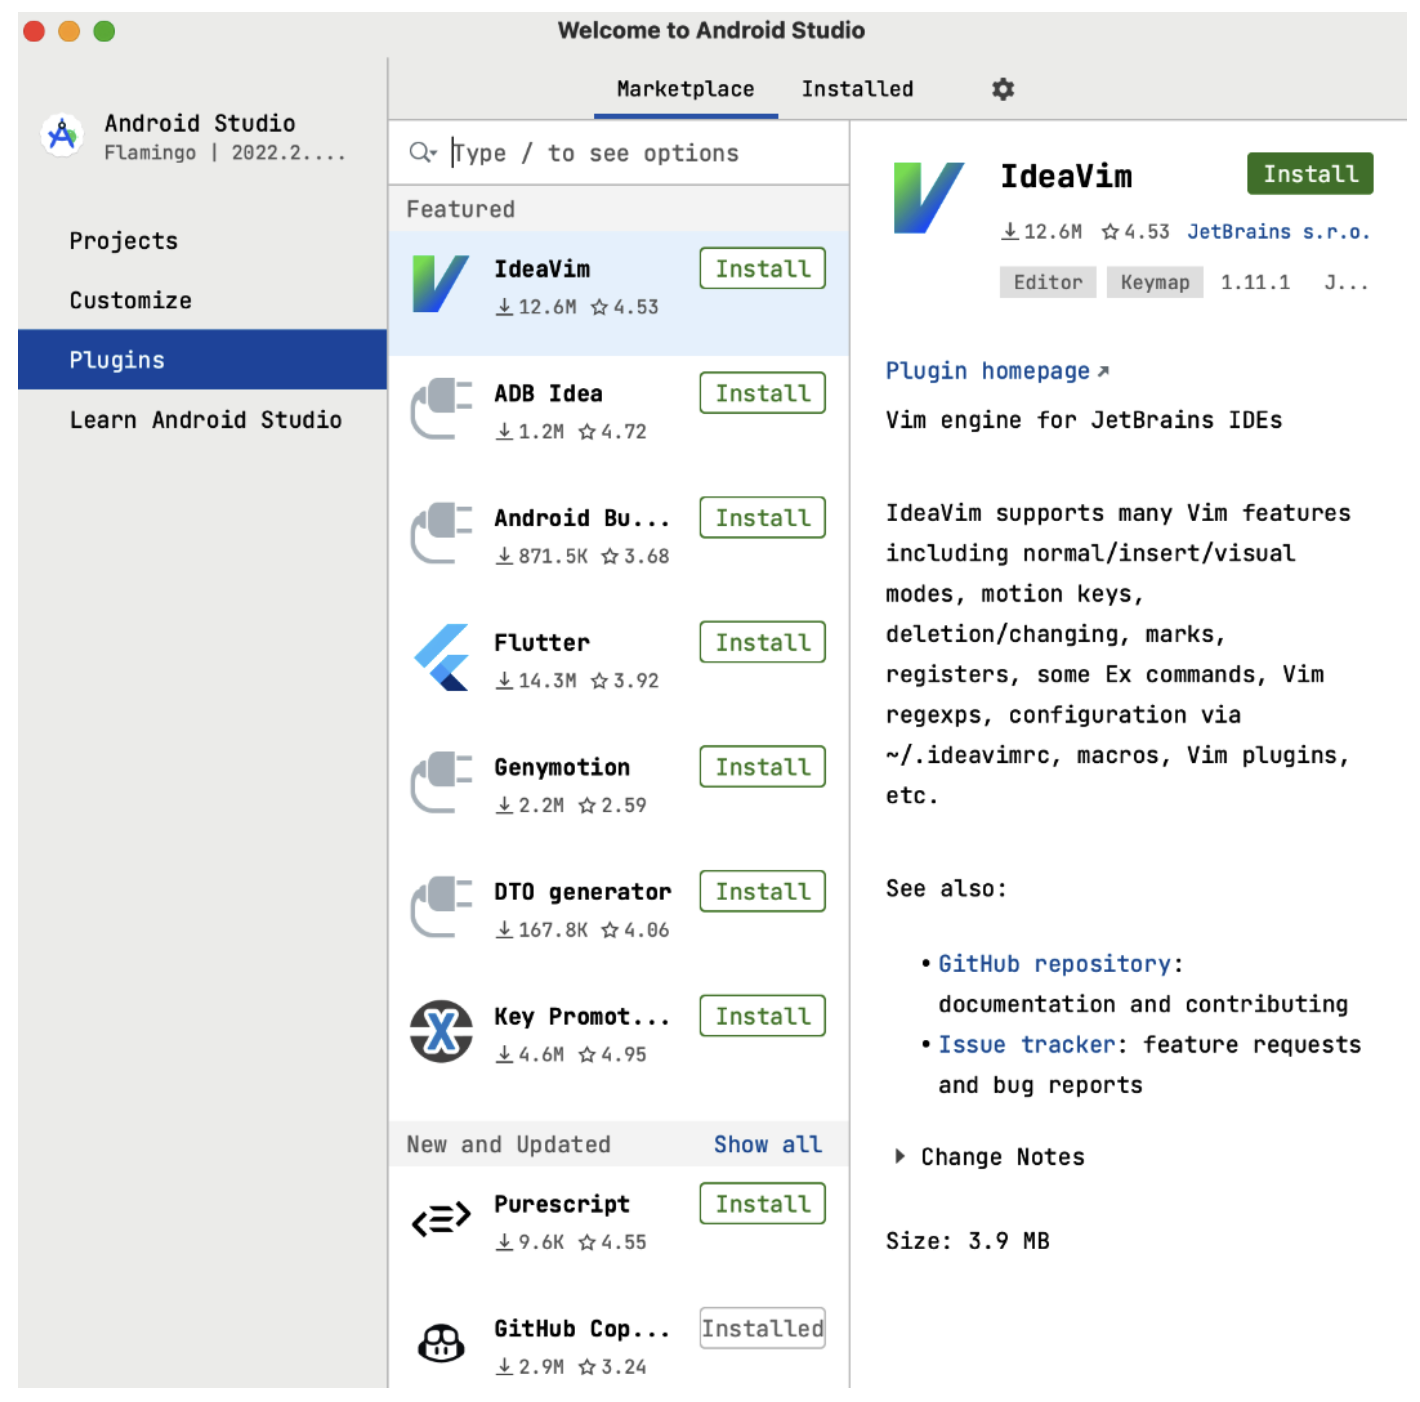Image resolution: width=1420 pixels, height=1402 pixels.
Task: Show all New and Updated plugins
Action: pos(767,1144)
